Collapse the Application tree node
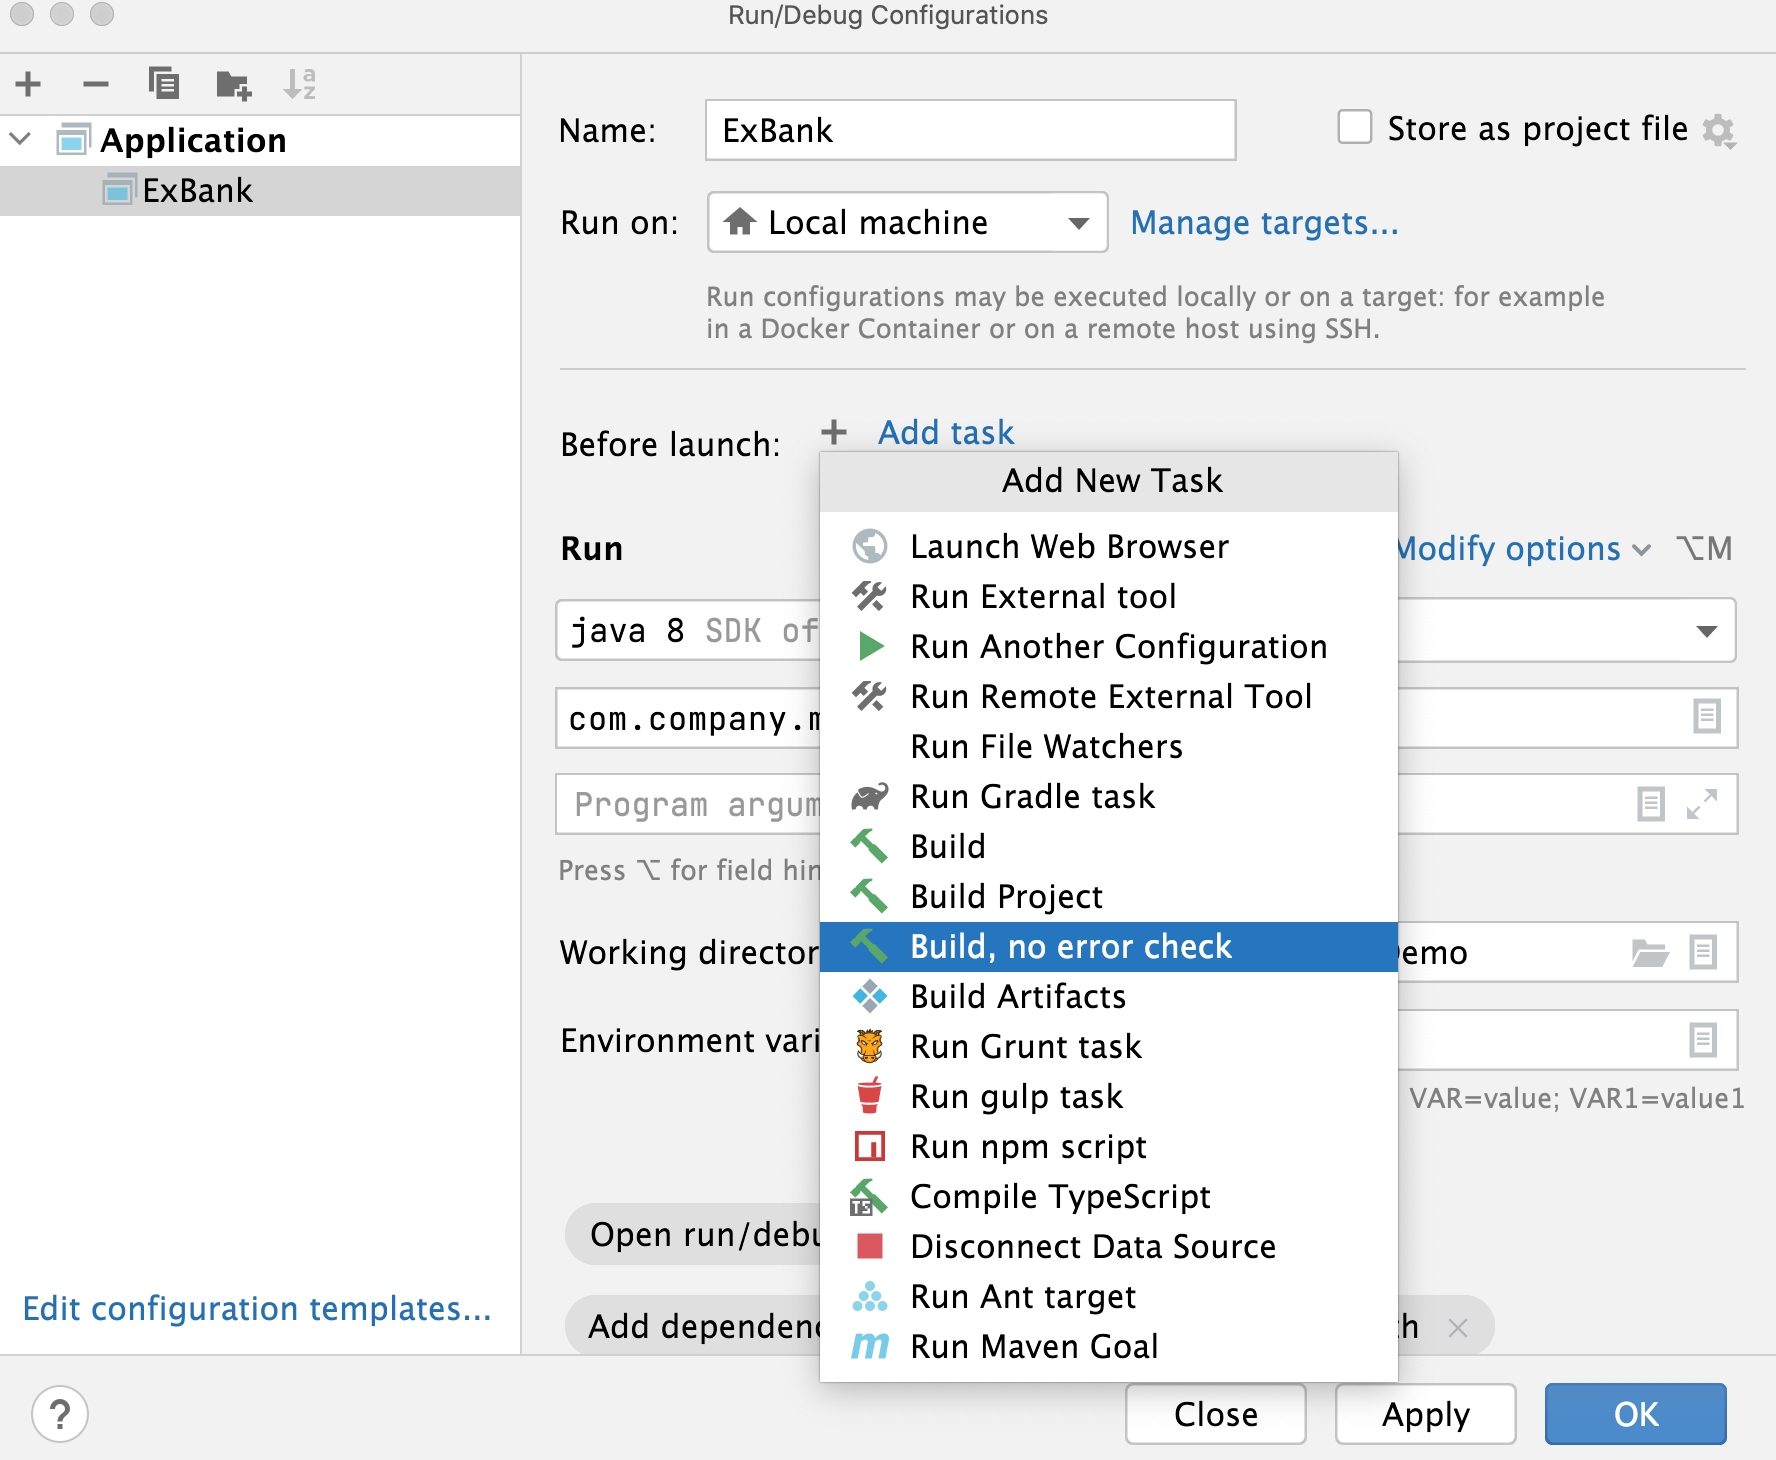The image size is (1776, 1460). point(20,140)
